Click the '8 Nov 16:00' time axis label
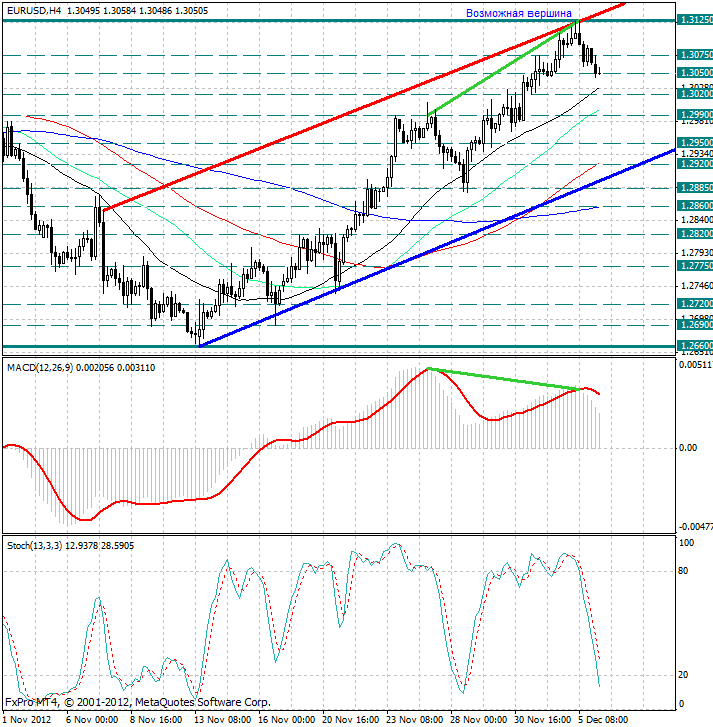713x727 pixels. click(156, 720)
